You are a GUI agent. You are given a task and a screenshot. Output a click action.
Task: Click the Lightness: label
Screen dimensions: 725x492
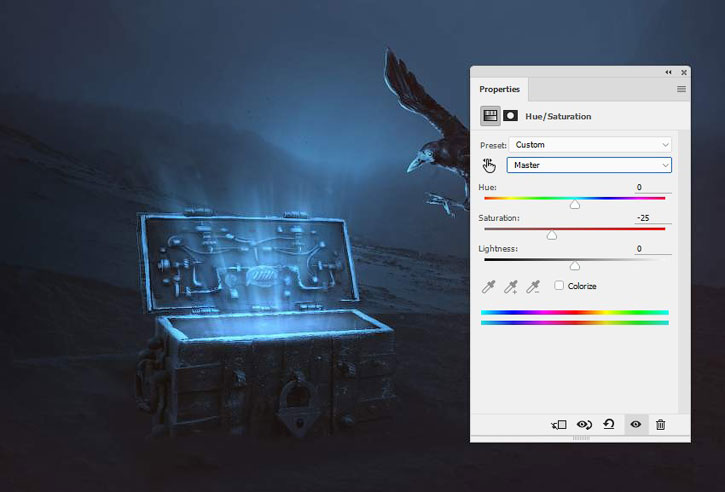pyautogui.click(x=498, y=249)
